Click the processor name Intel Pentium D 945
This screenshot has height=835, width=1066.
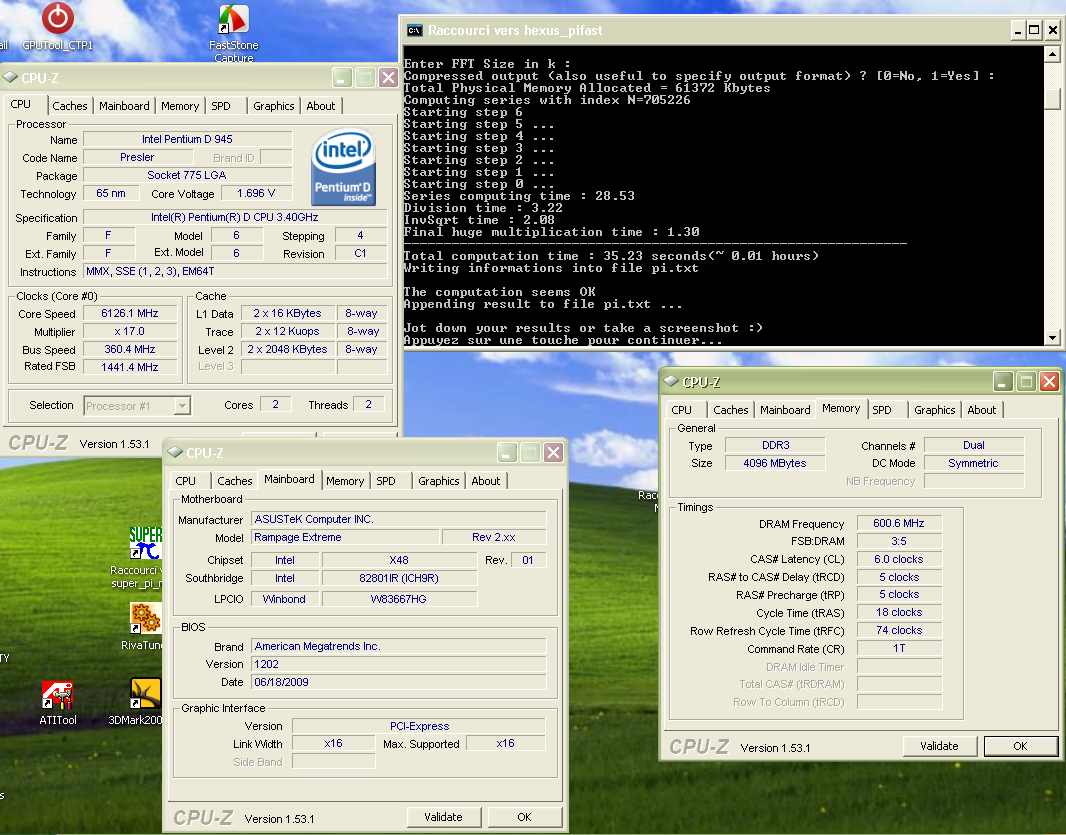pos(187,139)
